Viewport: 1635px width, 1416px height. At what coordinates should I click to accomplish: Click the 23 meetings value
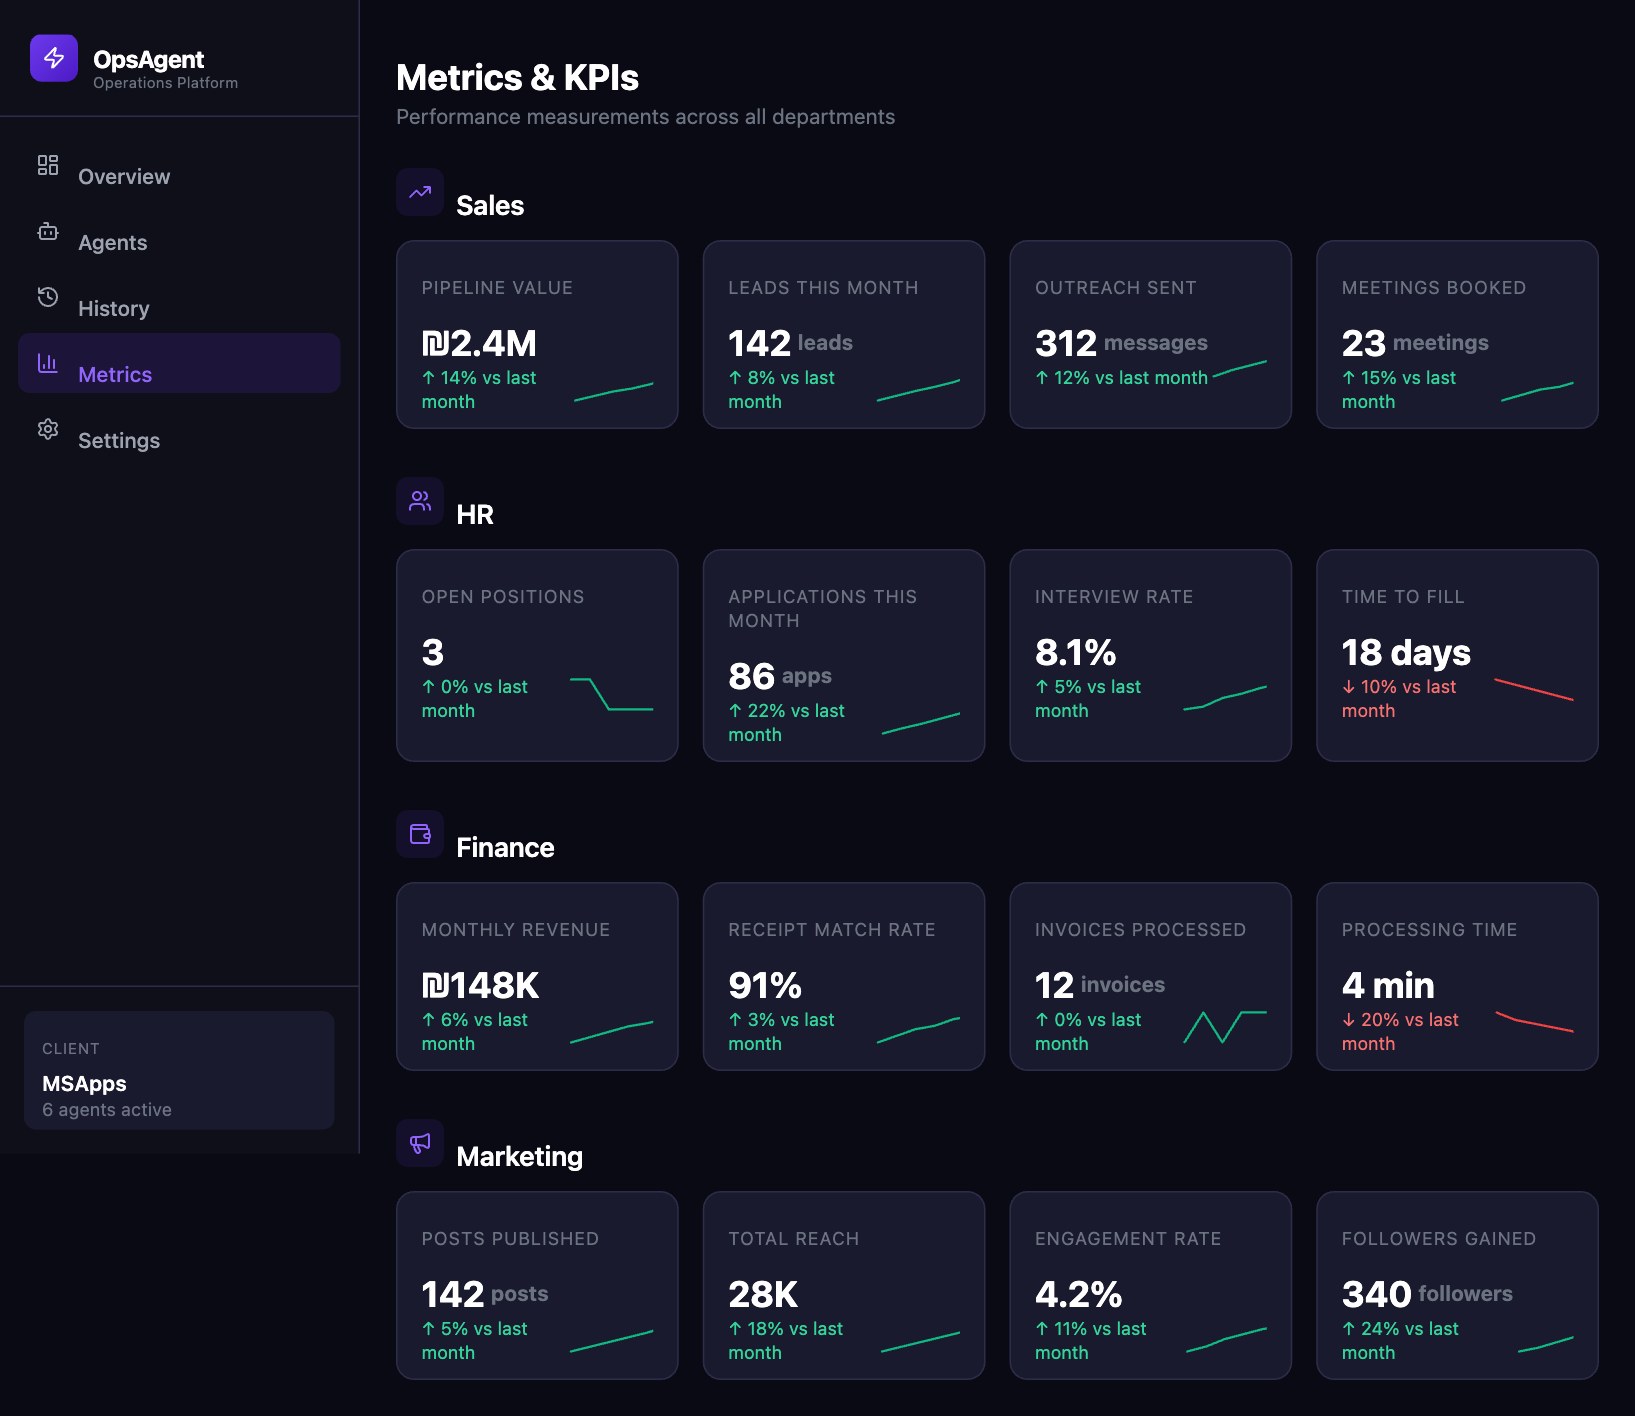coord(1415,343)
